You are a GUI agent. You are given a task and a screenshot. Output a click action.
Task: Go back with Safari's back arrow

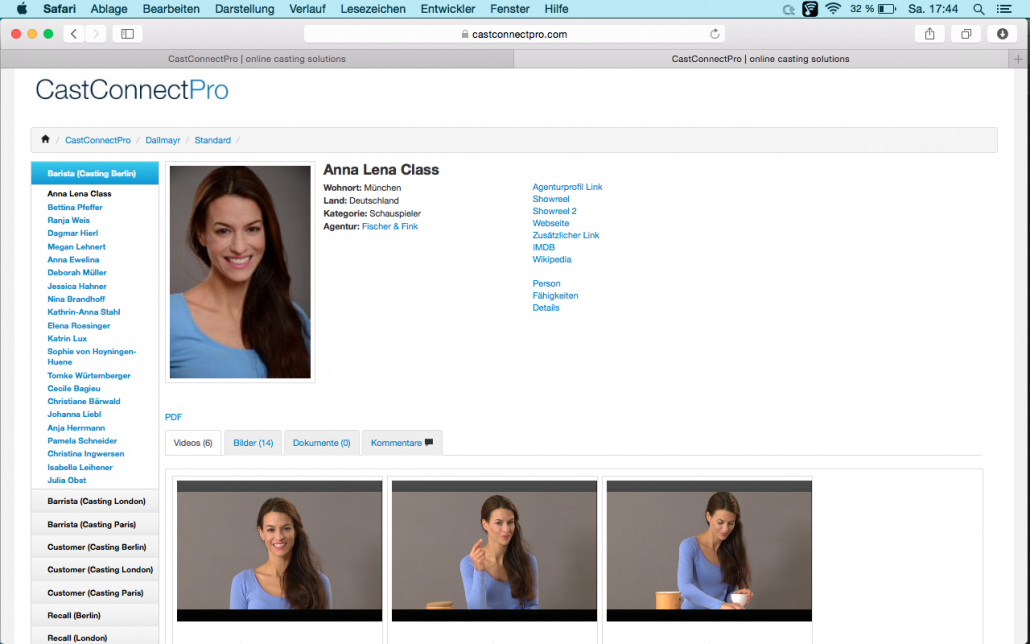[74, 34]
